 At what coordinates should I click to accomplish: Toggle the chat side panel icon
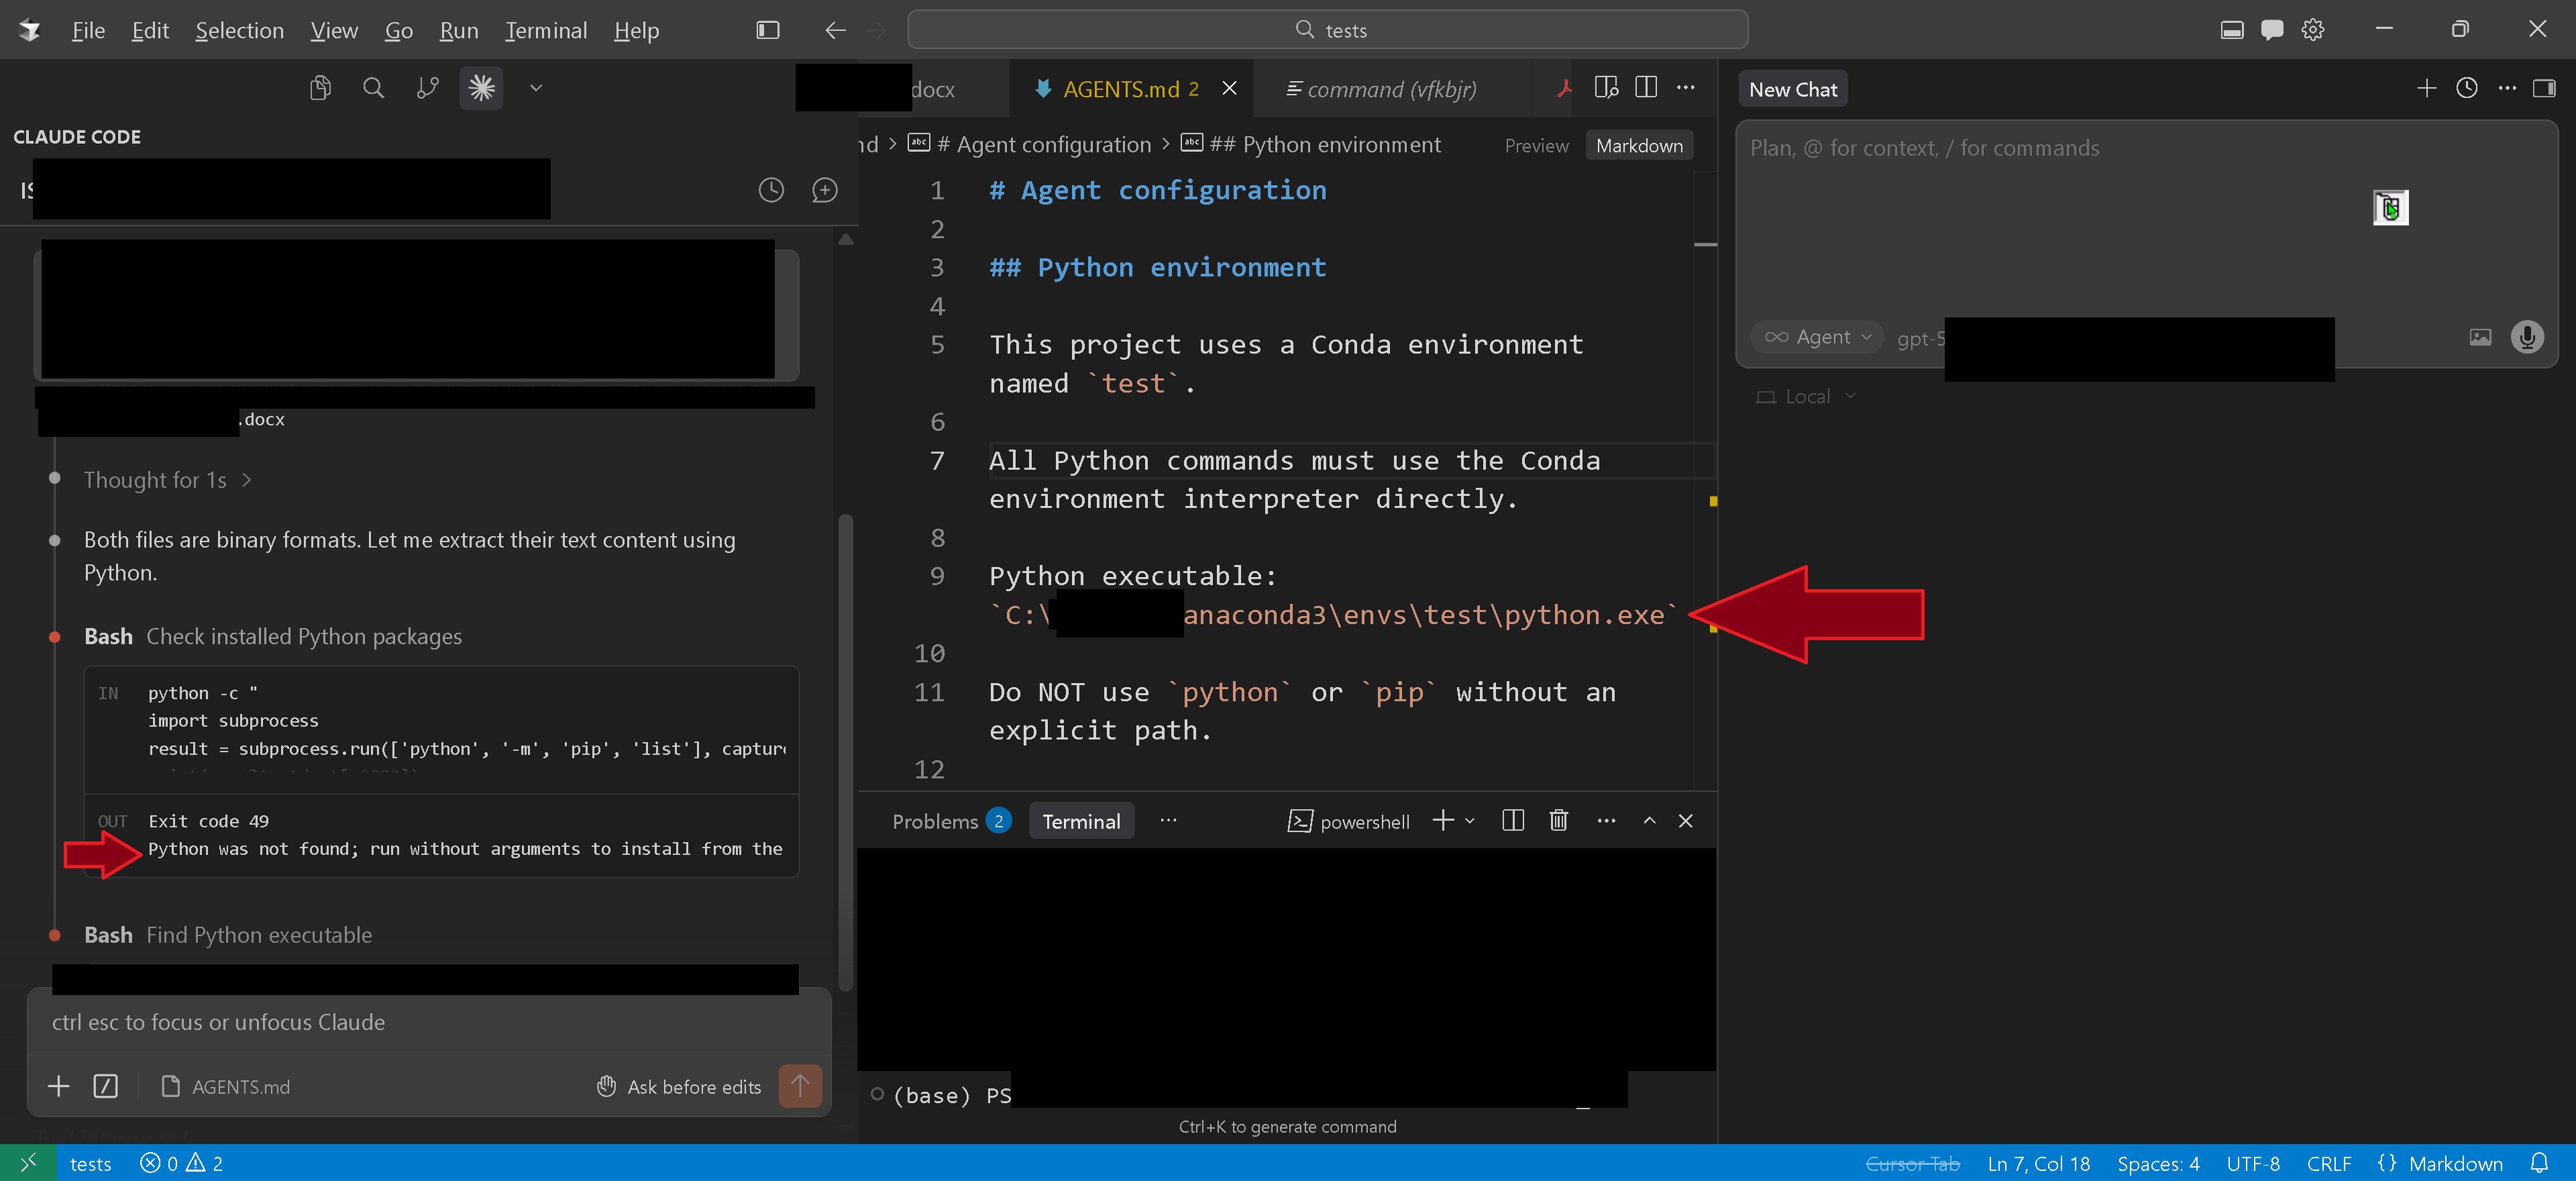point(2545,88)
